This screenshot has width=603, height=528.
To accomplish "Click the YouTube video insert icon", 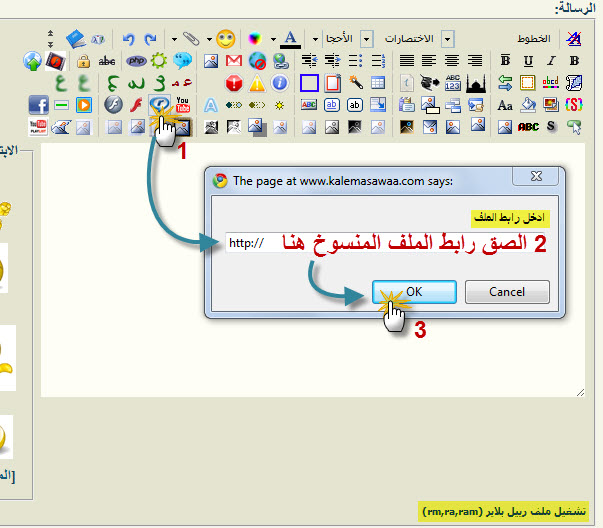I will coord(183,105).
